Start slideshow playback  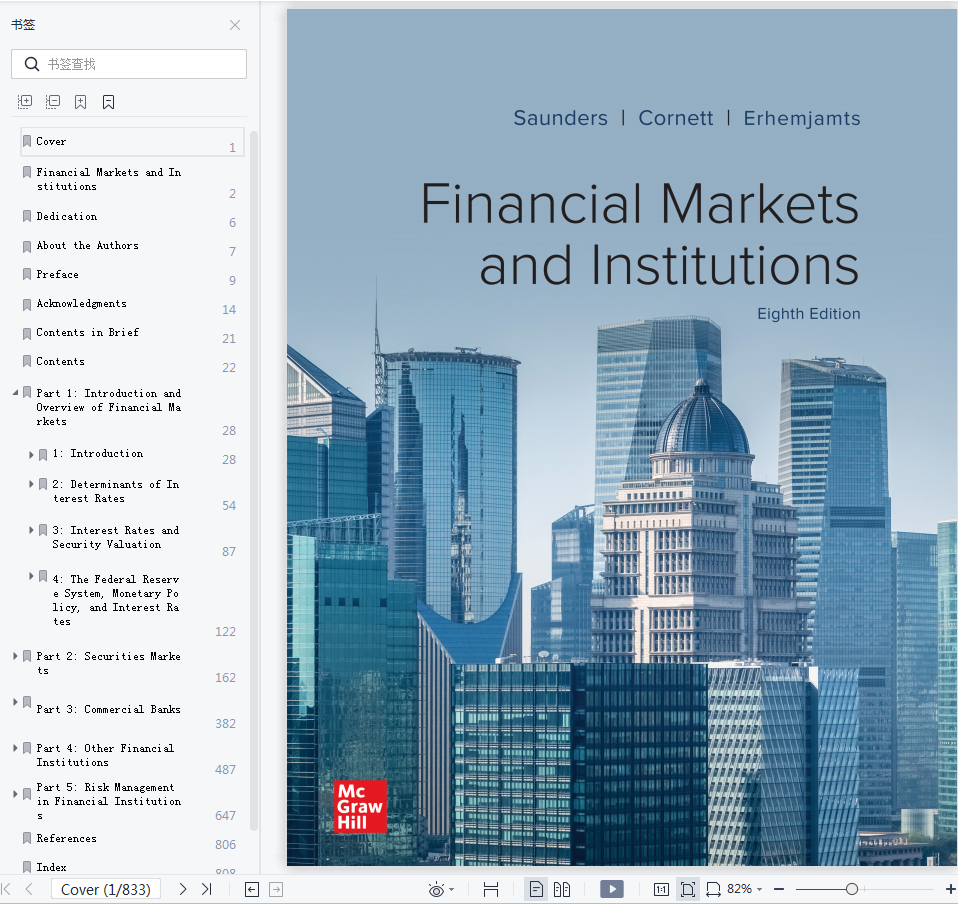(x=612, y=889)
